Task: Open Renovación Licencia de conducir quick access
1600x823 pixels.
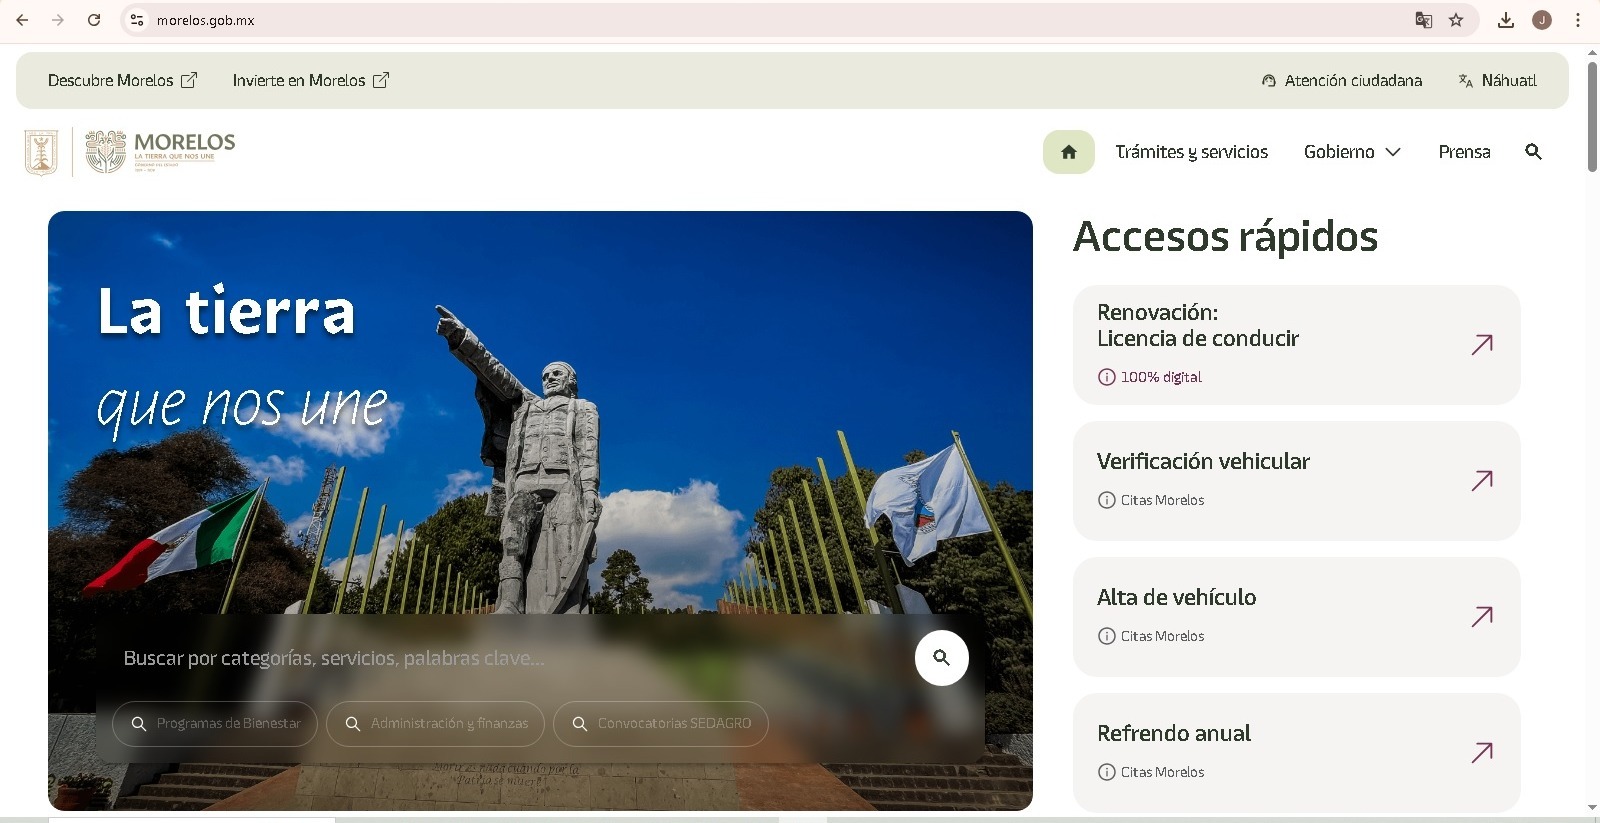Action: [1296, 345]
